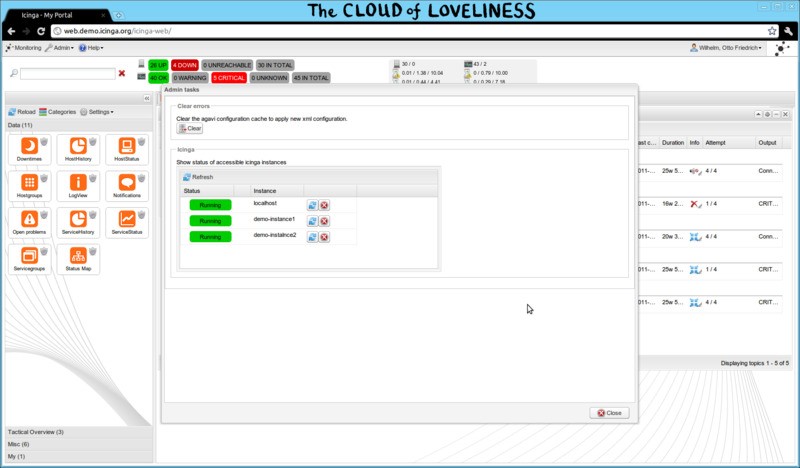
Task: Go back in browser history
Action: click(x=11, y=31)
